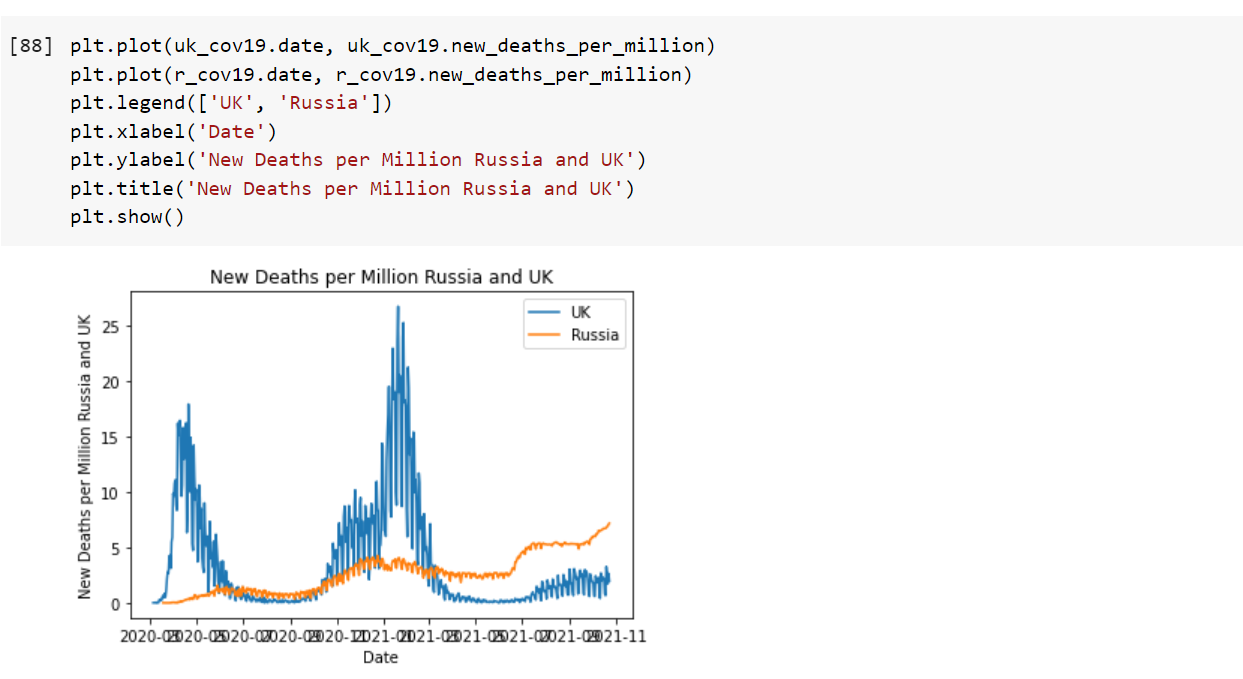Click the UK entry in the plot legend
Image resolution: width=1243 pixels, height=679 pixels.
tap(580, 312)
